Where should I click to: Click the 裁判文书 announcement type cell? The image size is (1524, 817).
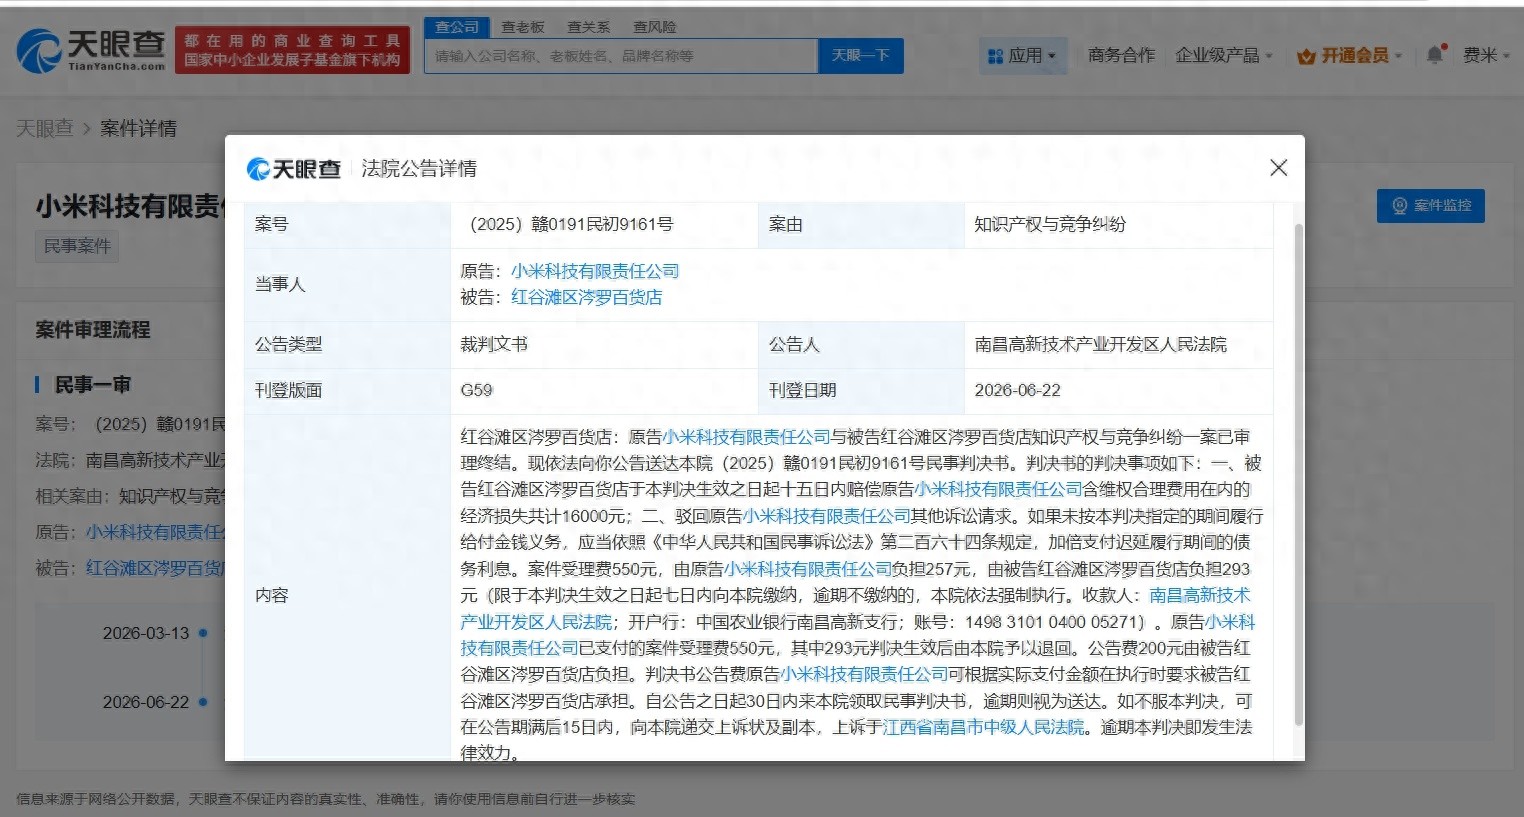point(603,344)
